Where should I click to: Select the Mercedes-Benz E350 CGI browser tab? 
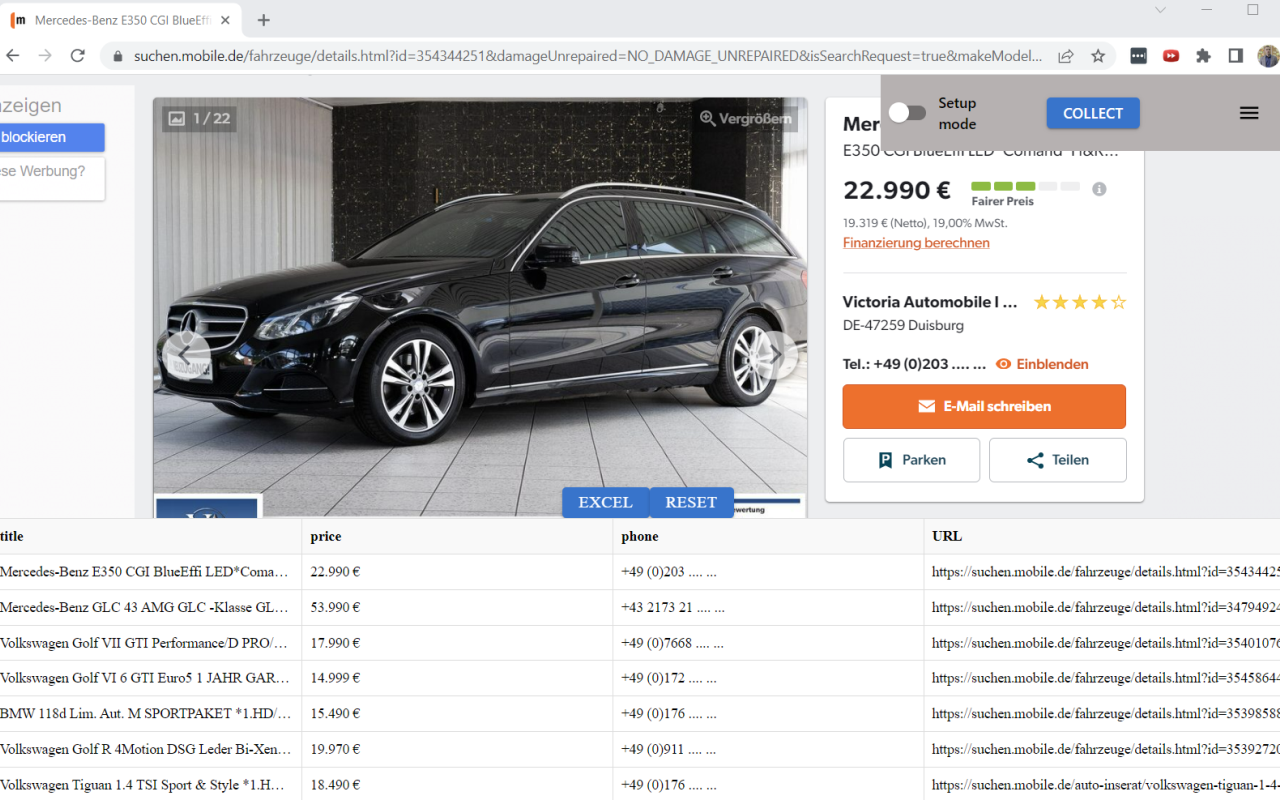pos(122,20)
